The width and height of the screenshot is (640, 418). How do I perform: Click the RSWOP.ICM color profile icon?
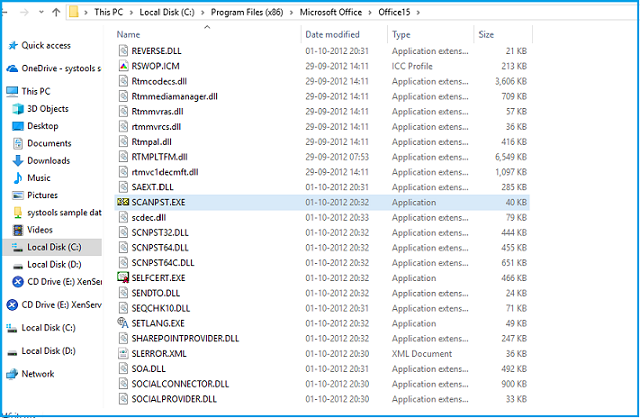123,66
